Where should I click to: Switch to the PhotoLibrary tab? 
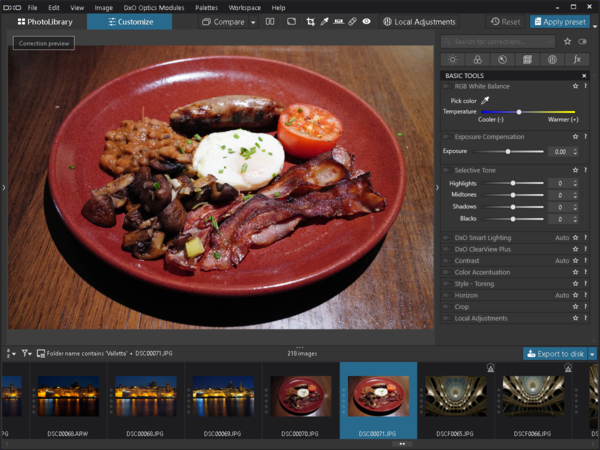click(44, 21)
